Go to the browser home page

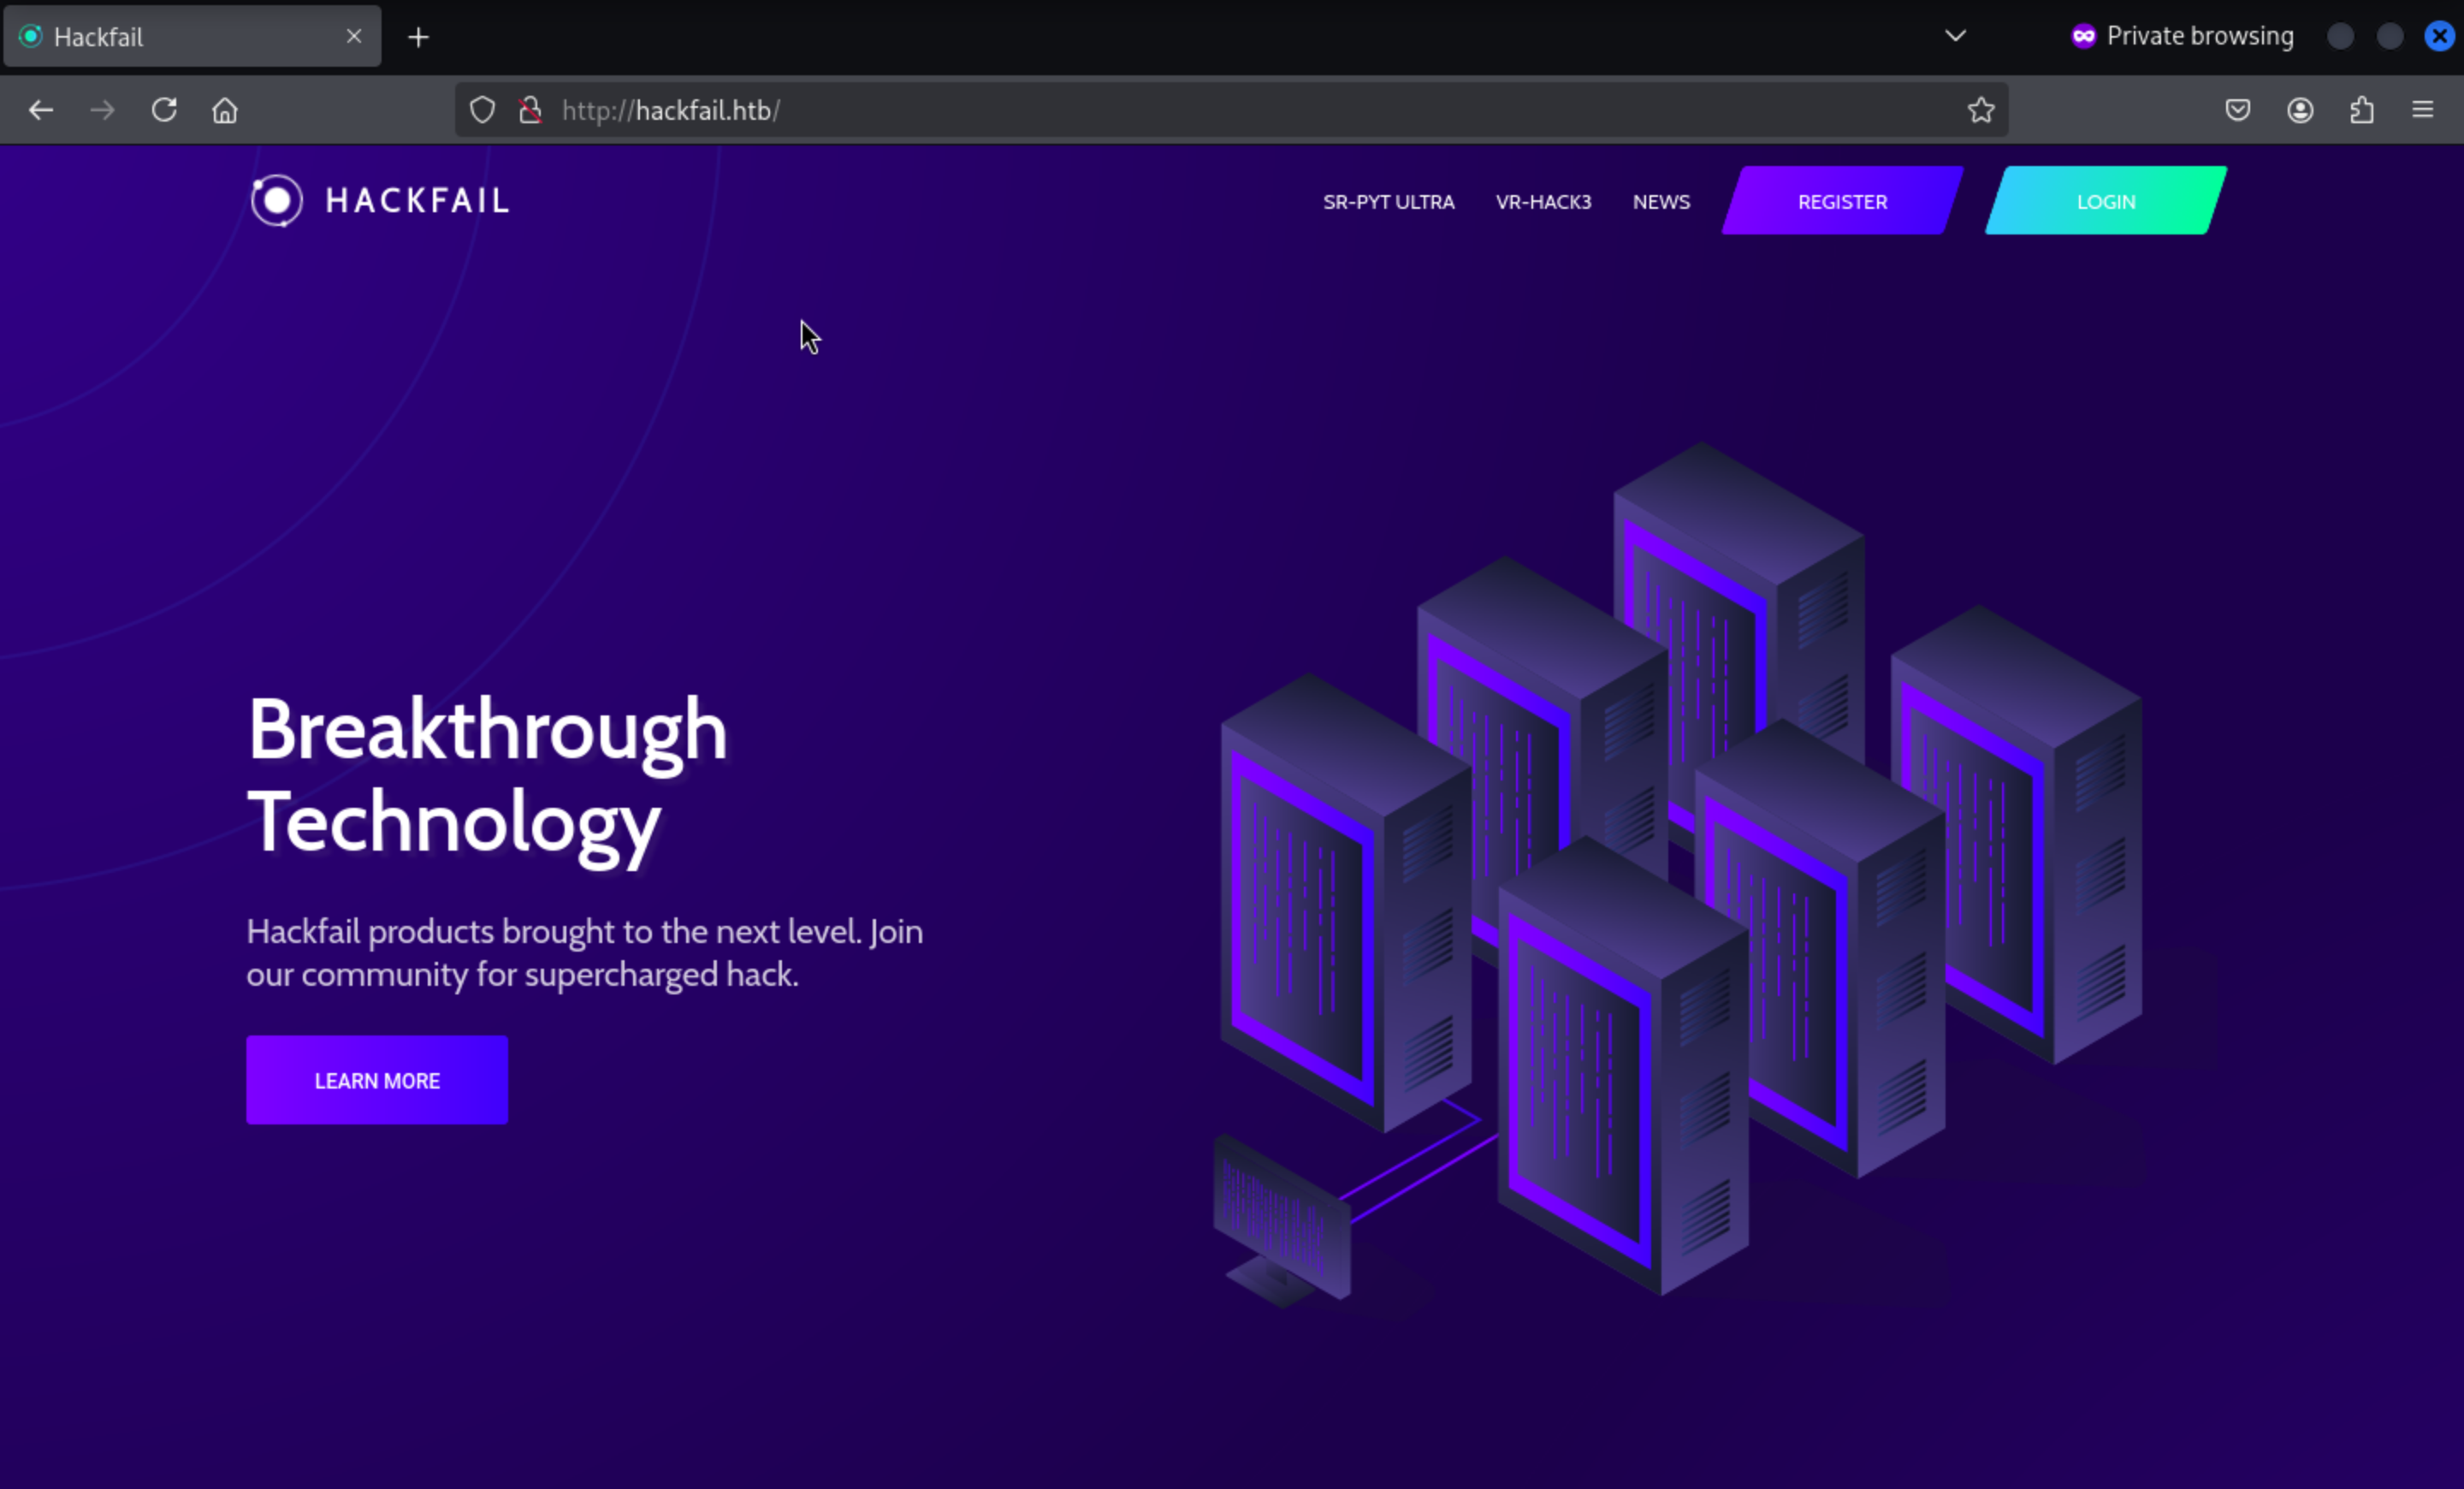(x=225, y=110)
